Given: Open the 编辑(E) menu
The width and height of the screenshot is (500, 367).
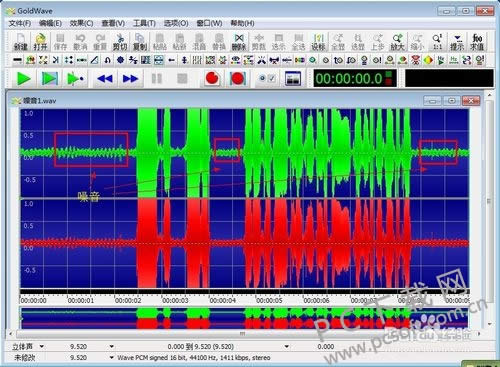Looking at the screenshot, I should [x=50, y=23].
